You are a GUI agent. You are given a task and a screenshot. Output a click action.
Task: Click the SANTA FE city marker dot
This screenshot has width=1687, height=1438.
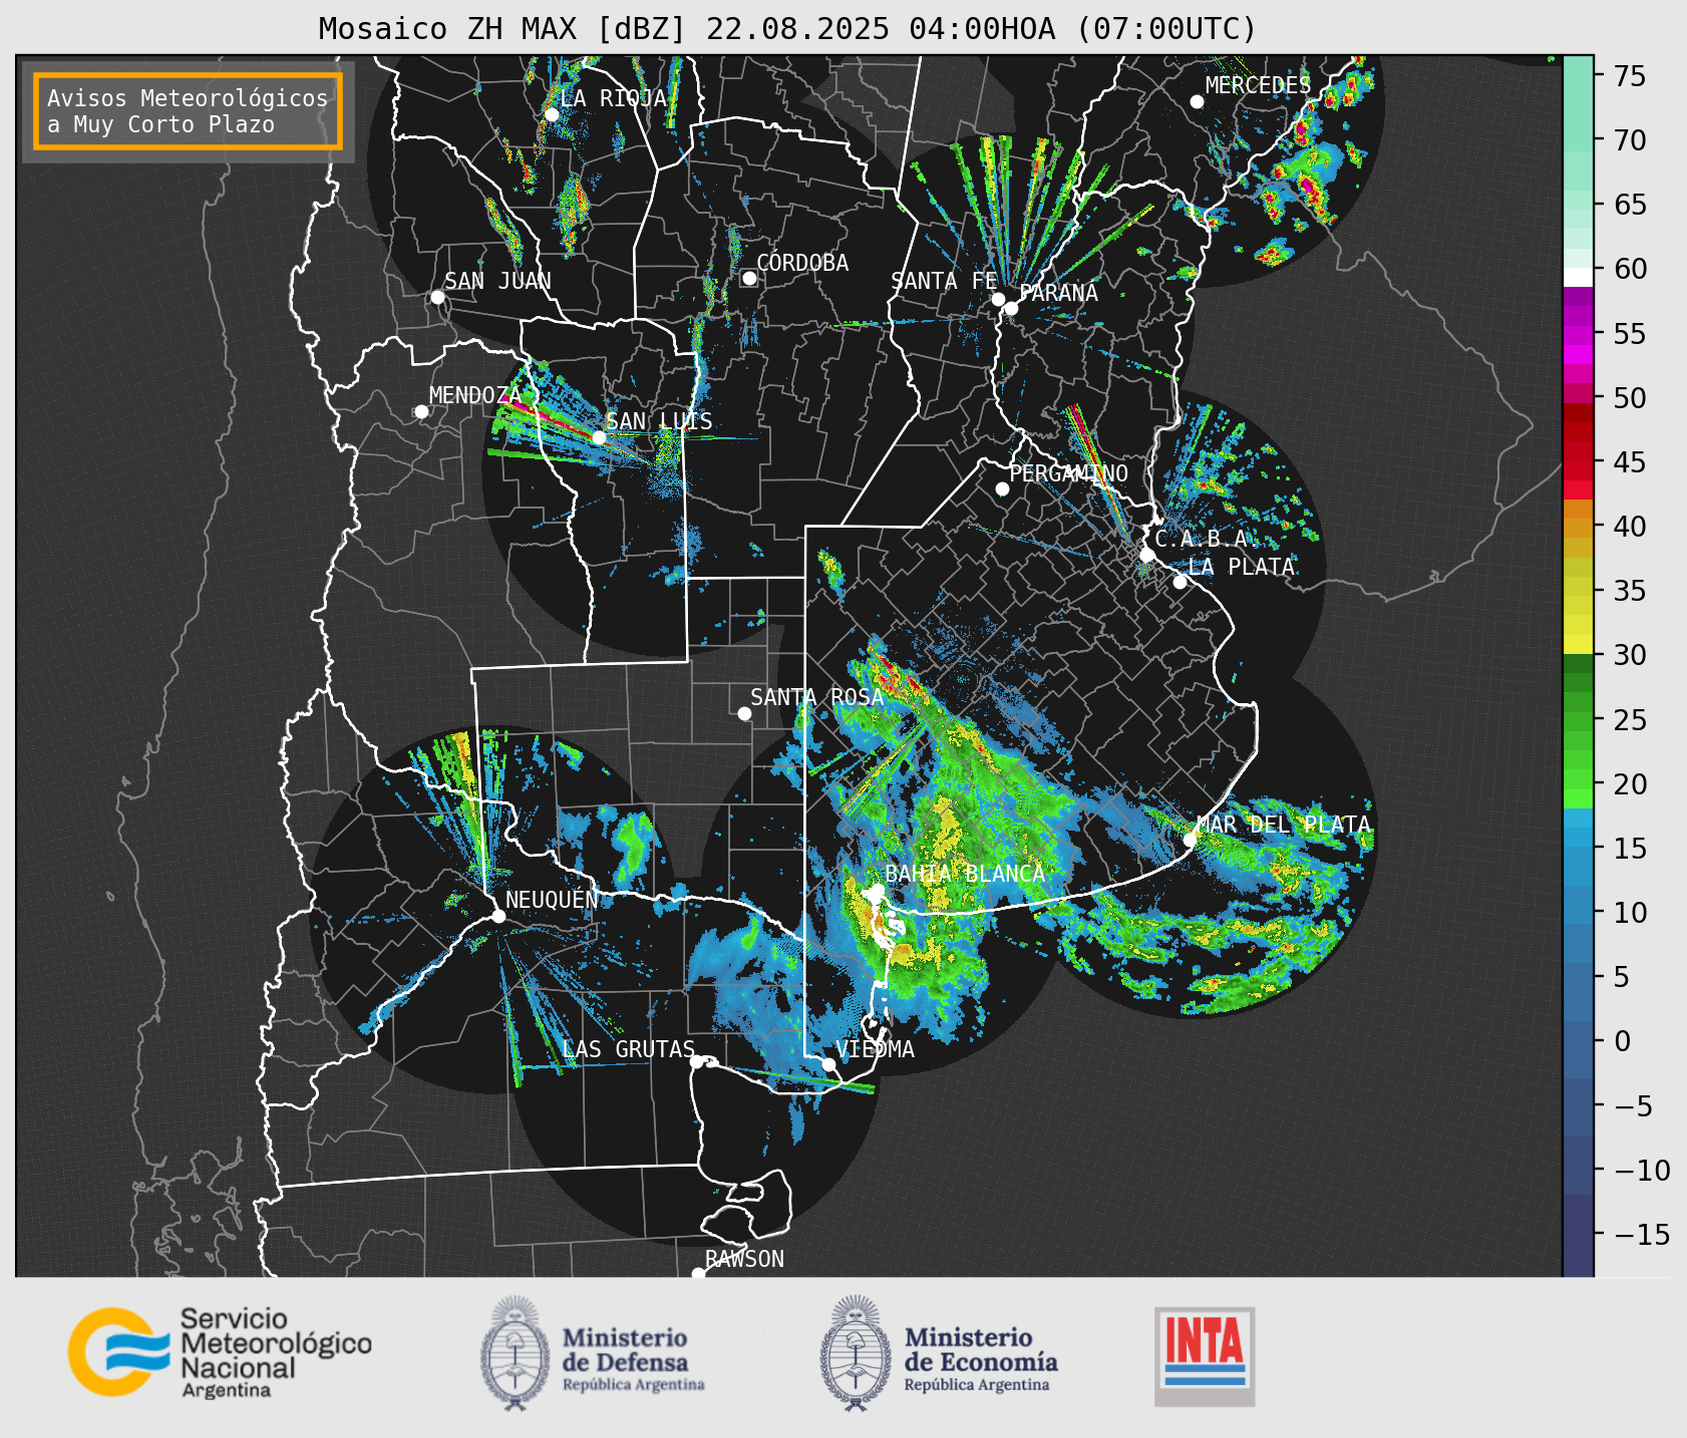pyautogui.click(x=998, y=299)
